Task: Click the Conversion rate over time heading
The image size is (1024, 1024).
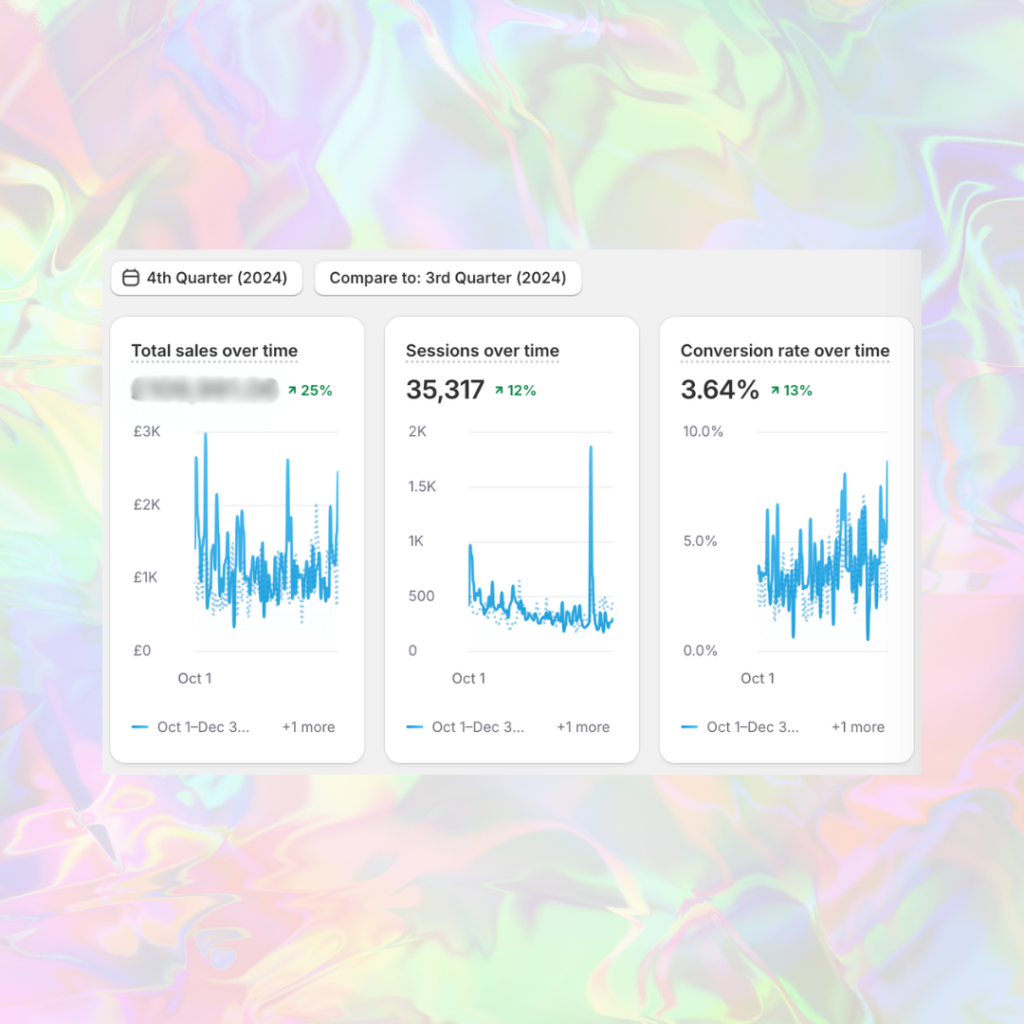Action: point(785,351)
